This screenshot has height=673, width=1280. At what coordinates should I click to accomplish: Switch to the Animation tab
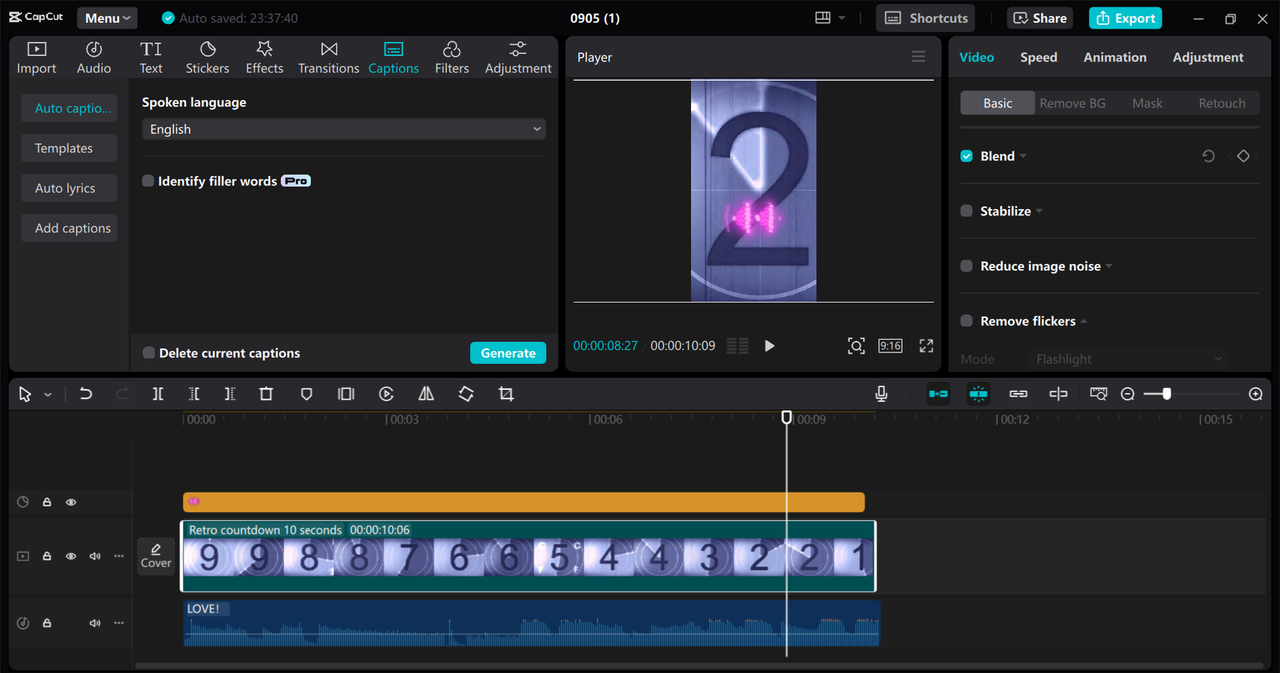coord(1115,57)
